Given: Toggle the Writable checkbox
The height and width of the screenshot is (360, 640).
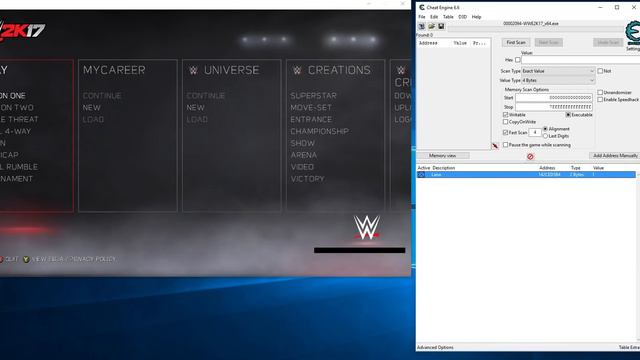Looking at the screenshot, I should 505,115.
